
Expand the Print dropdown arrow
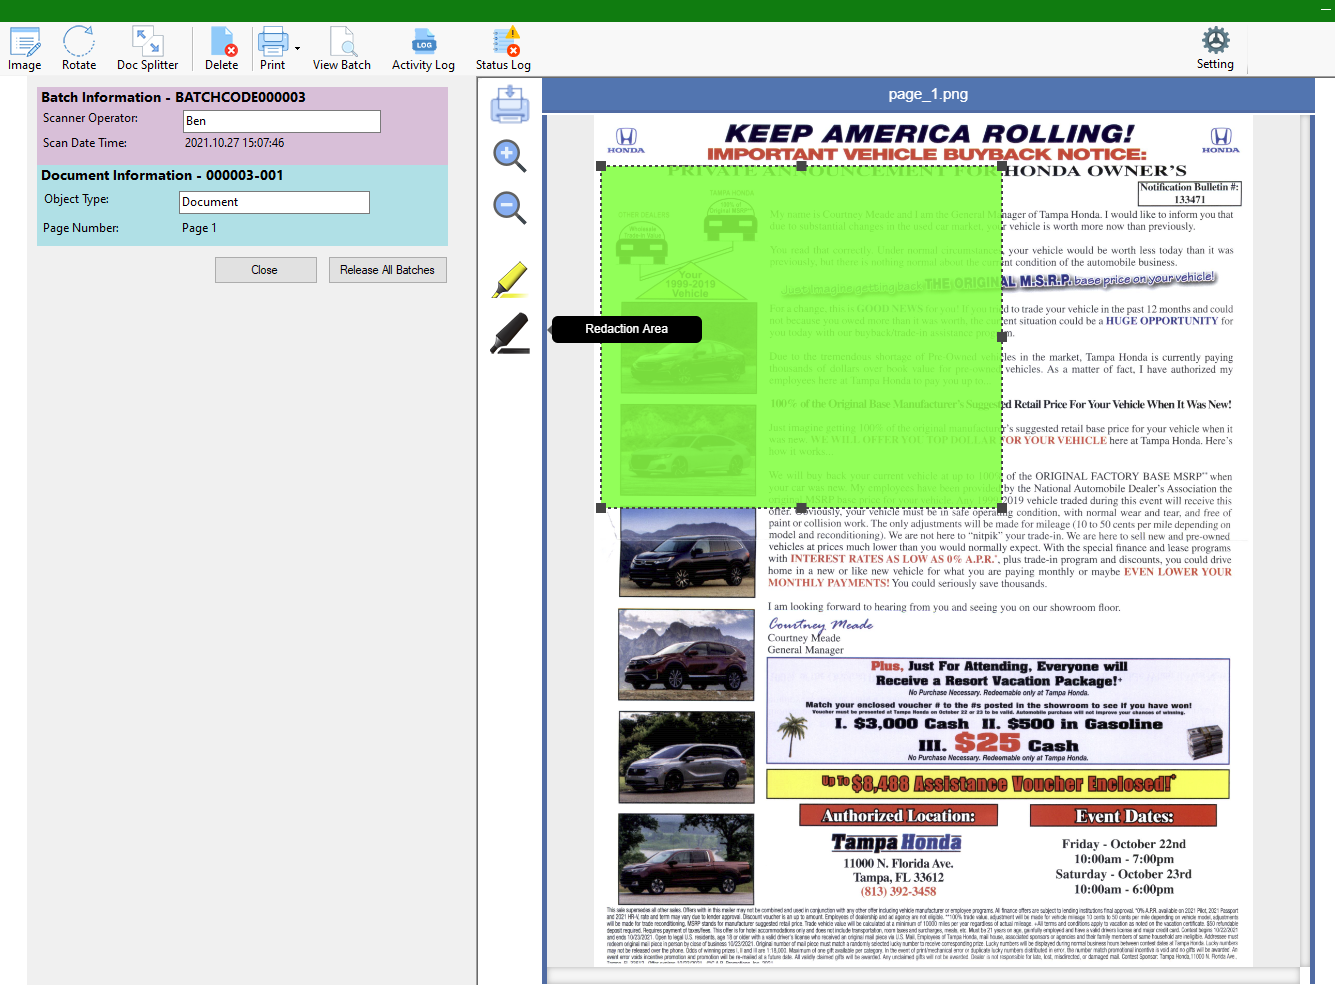(297, 48)
